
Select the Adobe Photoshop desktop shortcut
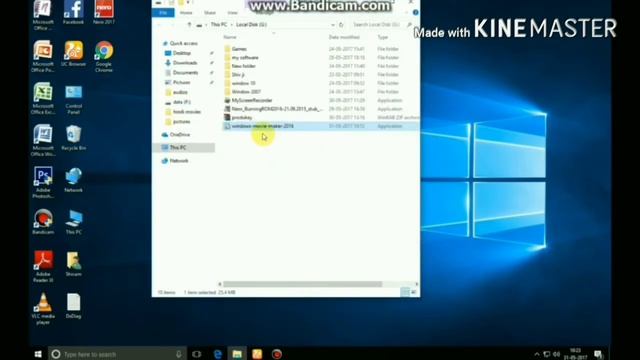[x=43, y=182]
